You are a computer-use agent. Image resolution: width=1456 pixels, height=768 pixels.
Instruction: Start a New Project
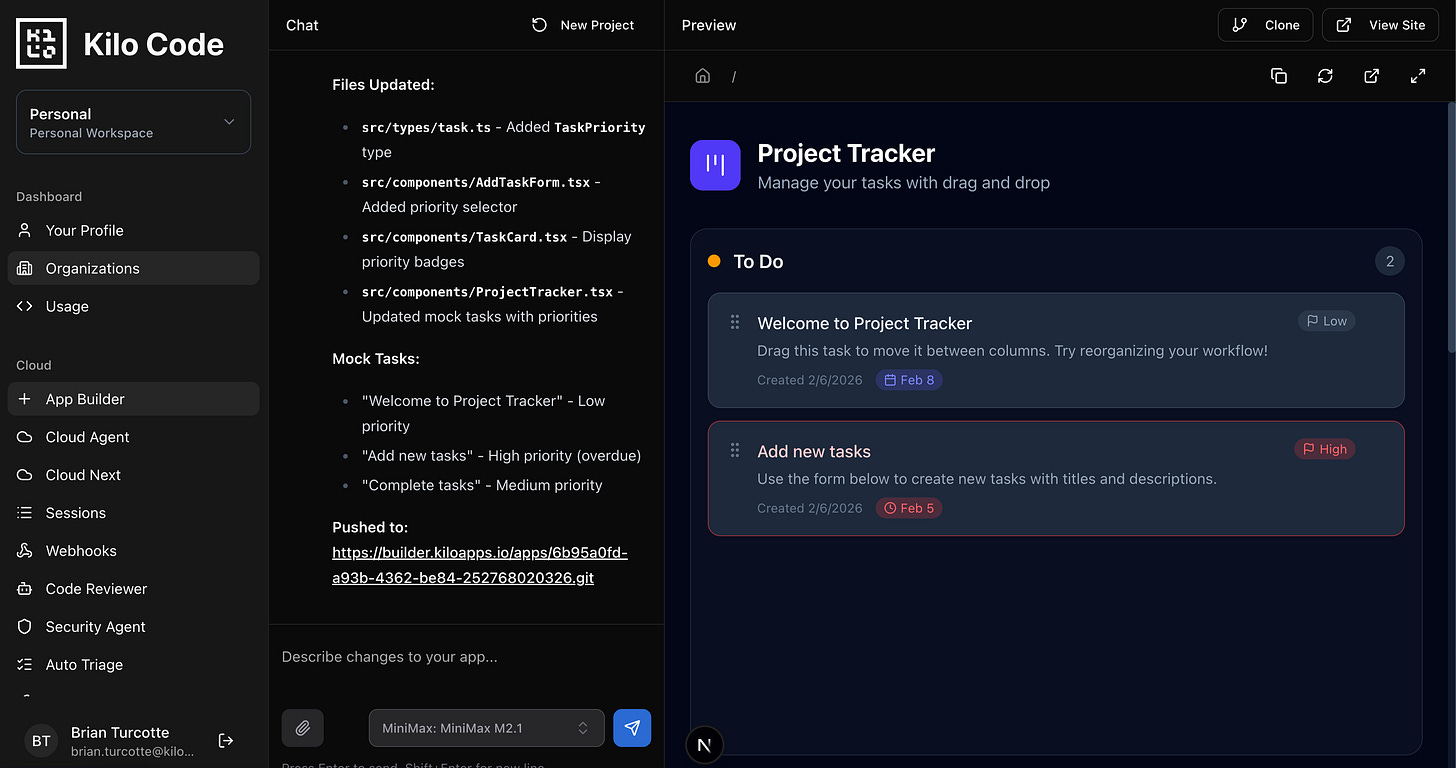point(583,25)
